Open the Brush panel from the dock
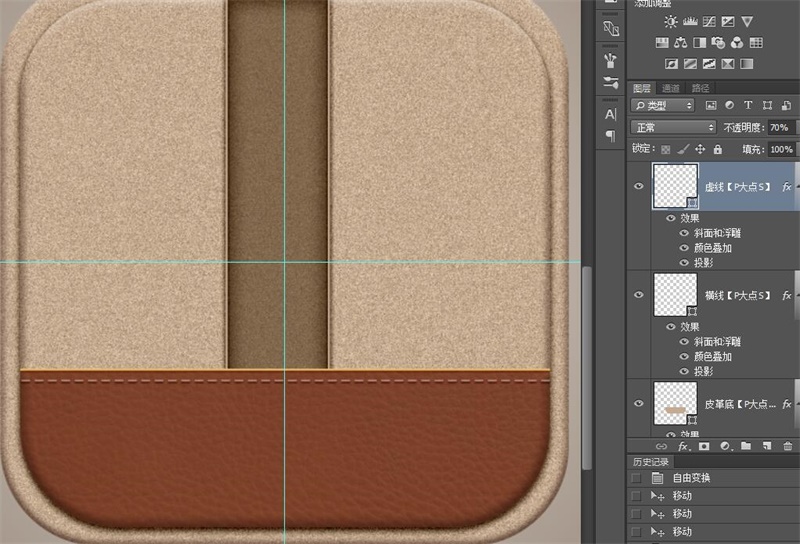This screenshot has height=544, width=800. click(611, 61)
